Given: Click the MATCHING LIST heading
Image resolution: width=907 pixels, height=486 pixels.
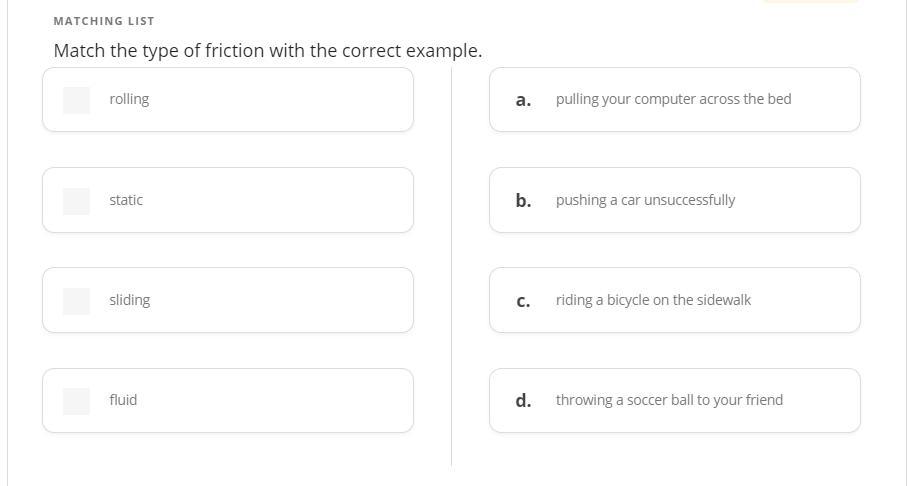Looking at the screenshot, I should point(104,21).
